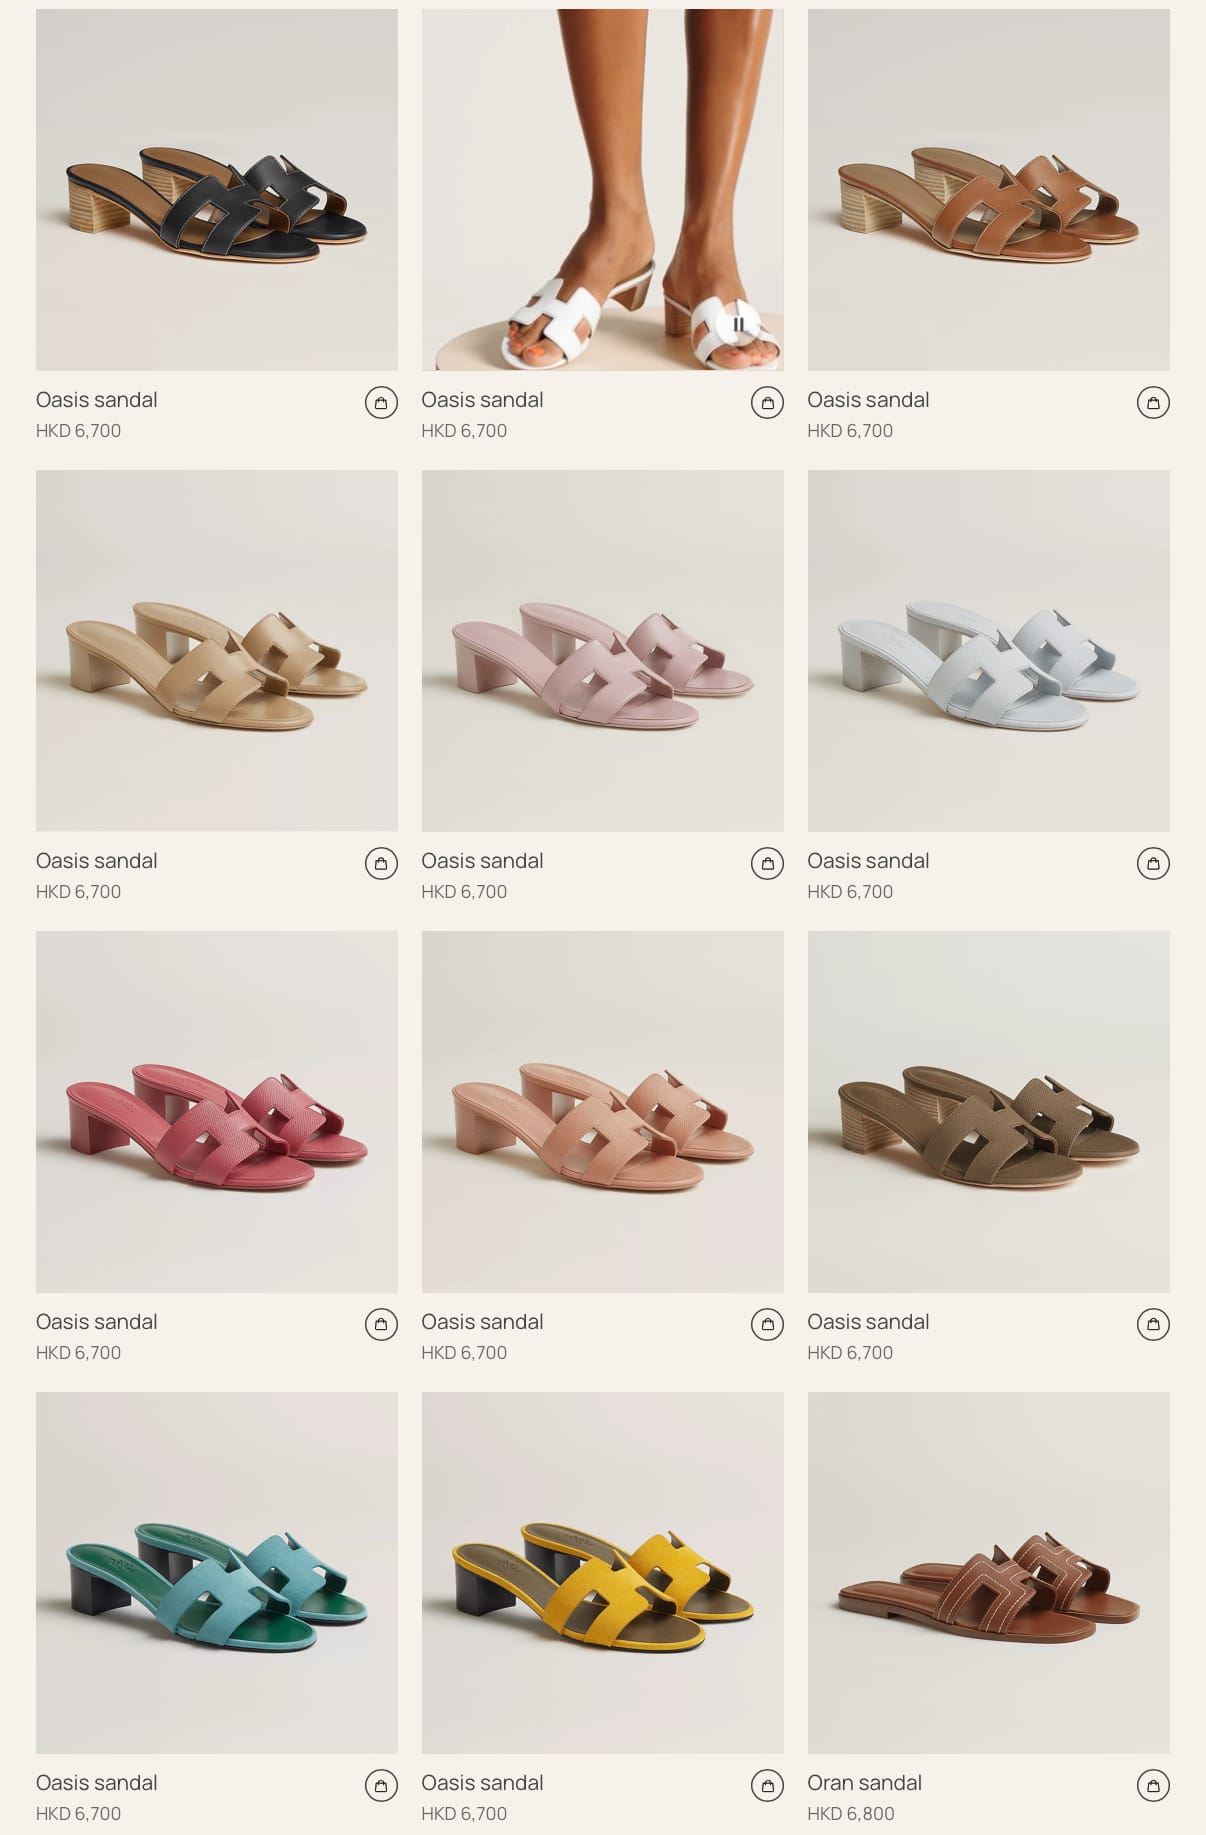The height and width of the screenshot is (1835, 1206).
Task: Add black Oasis sandal to bag
Action: 381,403
